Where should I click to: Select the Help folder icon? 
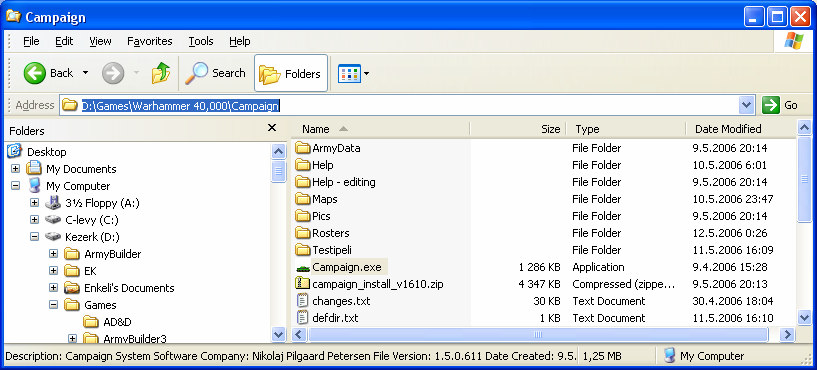[x=303, y=165]
